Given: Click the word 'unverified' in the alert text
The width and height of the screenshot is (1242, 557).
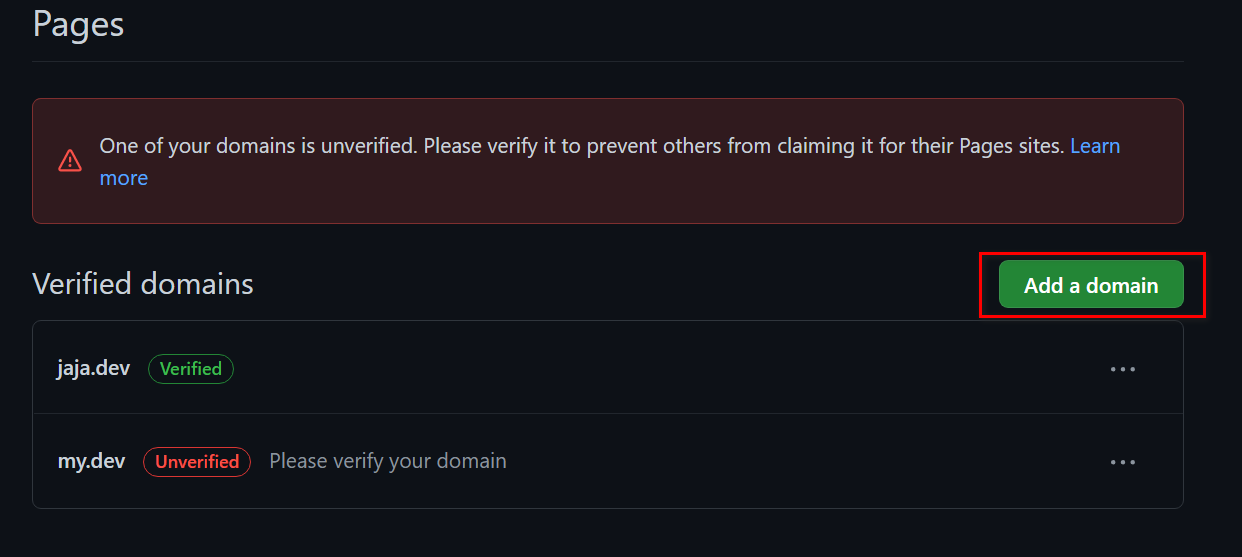Looking at the screenshot, I should tap(367, 146).
